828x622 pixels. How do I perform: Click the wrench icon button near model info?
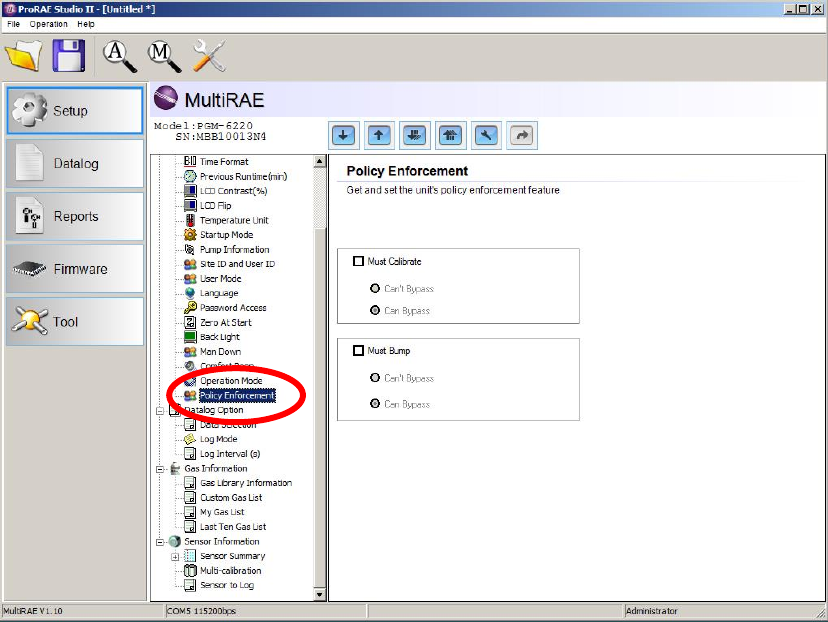486,136
